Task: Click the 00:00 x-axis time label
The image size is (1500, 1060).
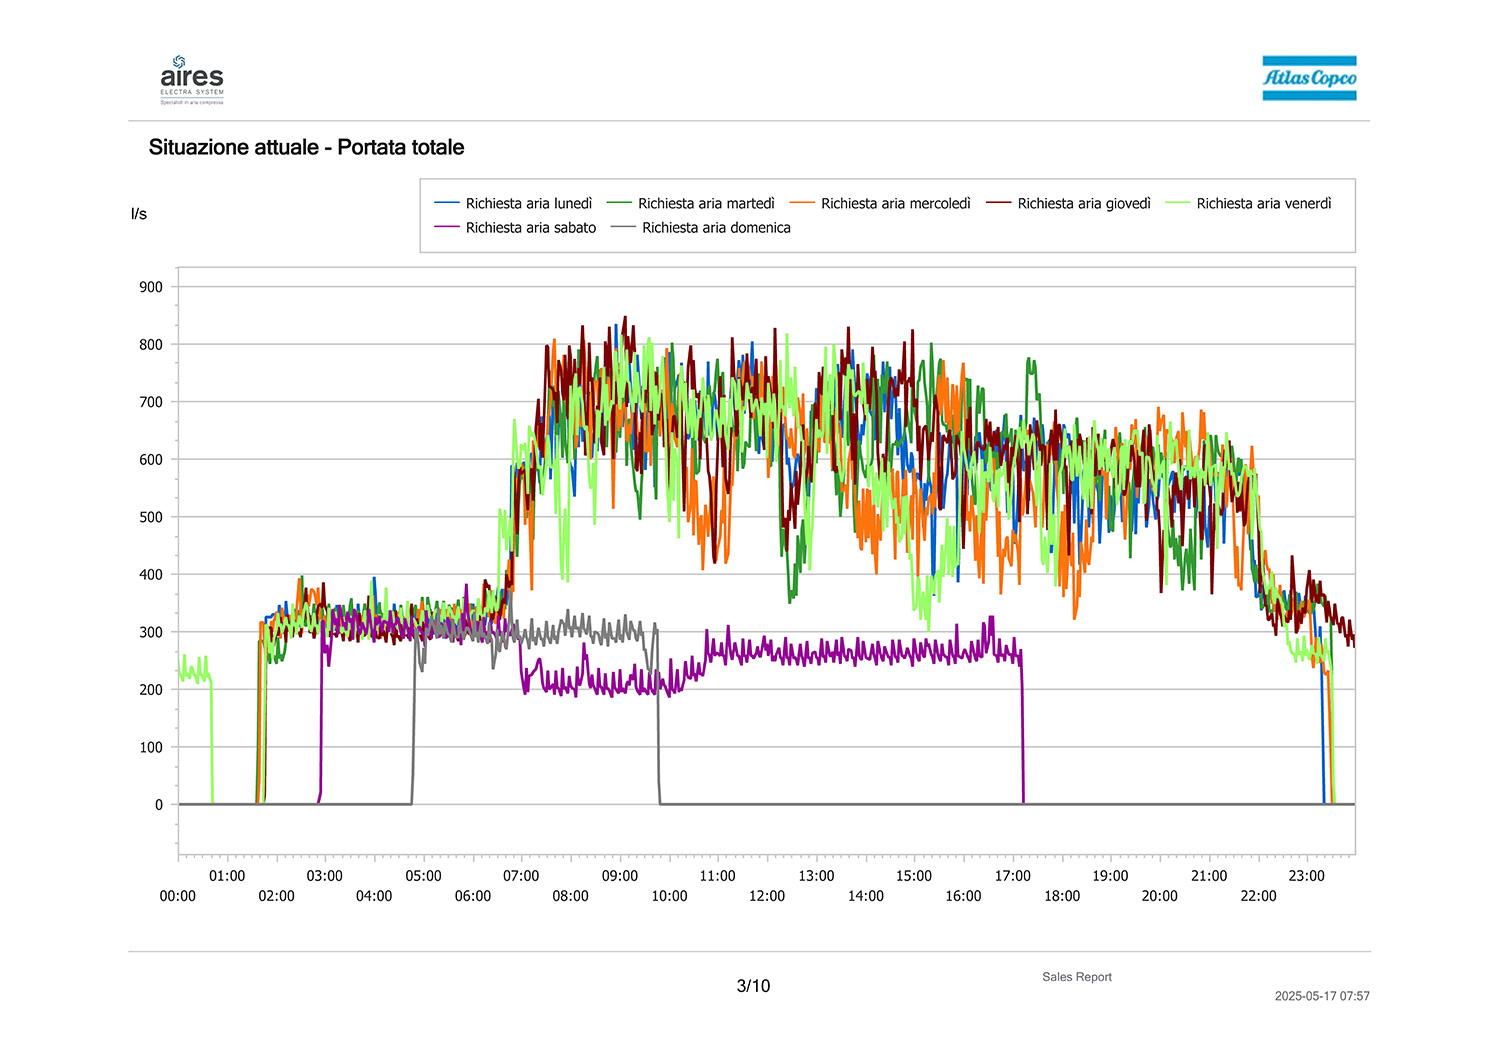Action: coord(178,896)
